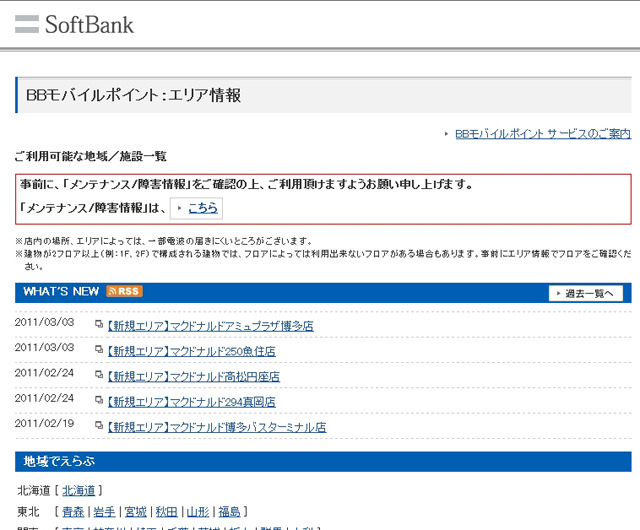Image resolution: width=640 pixels, height=530 pixels.
Task: Select the 宮城 prefecture link
Action: pyautogui.click(x=136, y=512)
